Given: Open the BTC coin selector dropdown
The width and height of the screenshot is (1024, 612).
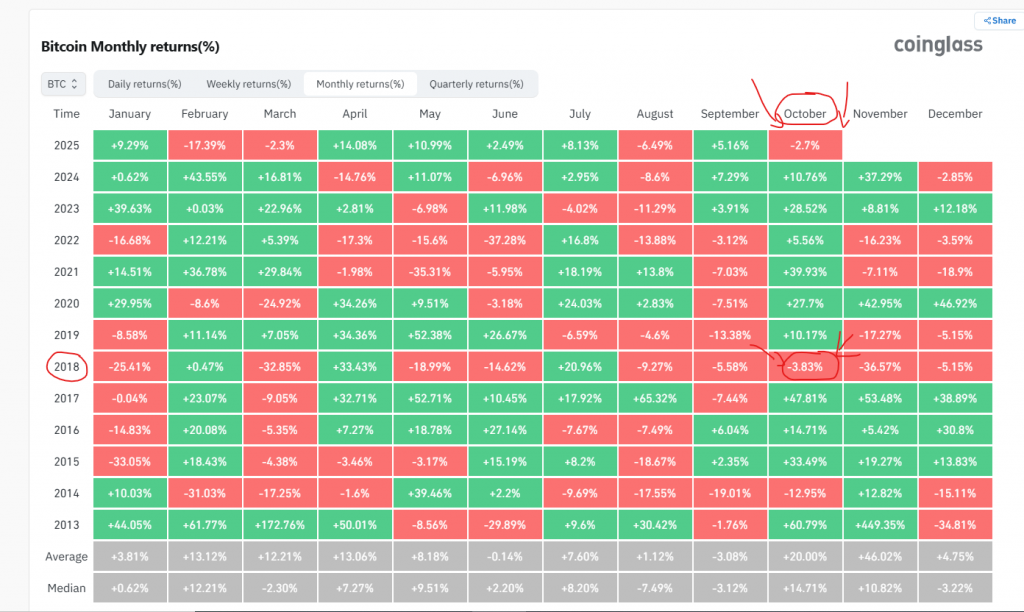Looking at the screenshot, I should (65, 84).
